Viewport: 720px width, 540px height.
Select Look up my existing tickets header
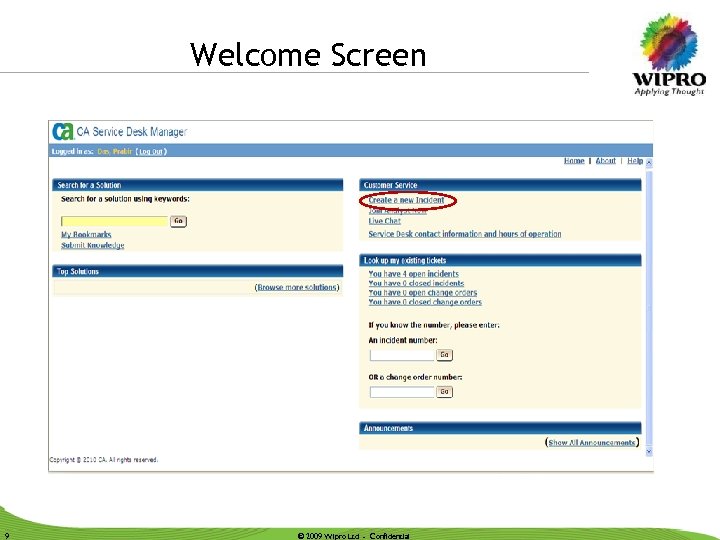(500, 260)
